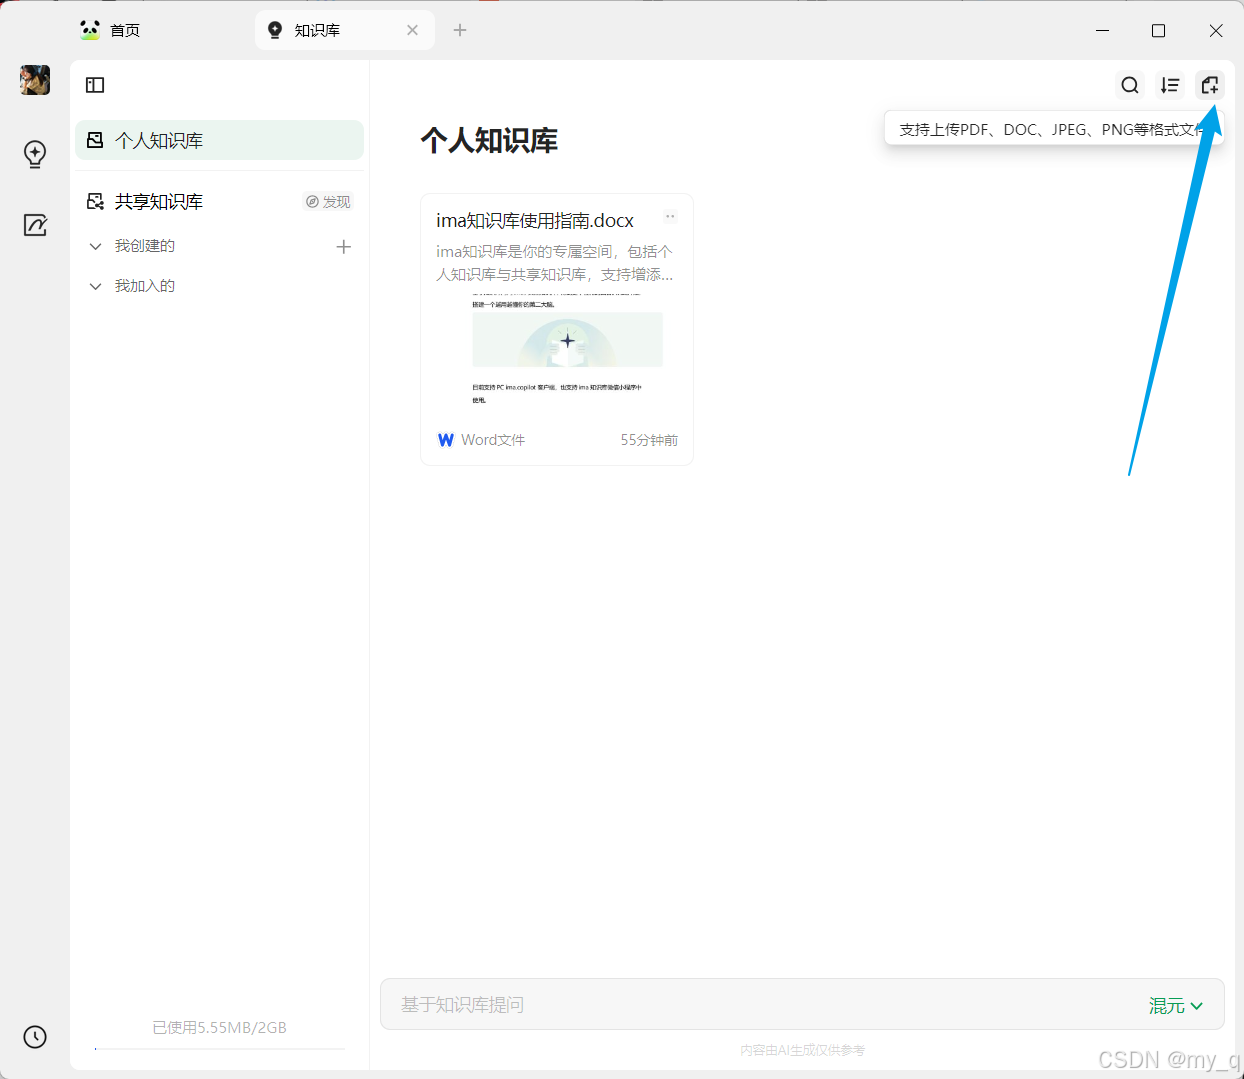Minimize the ima window
Screen dimensions: 1244x1079
(x=1102, y=30)
